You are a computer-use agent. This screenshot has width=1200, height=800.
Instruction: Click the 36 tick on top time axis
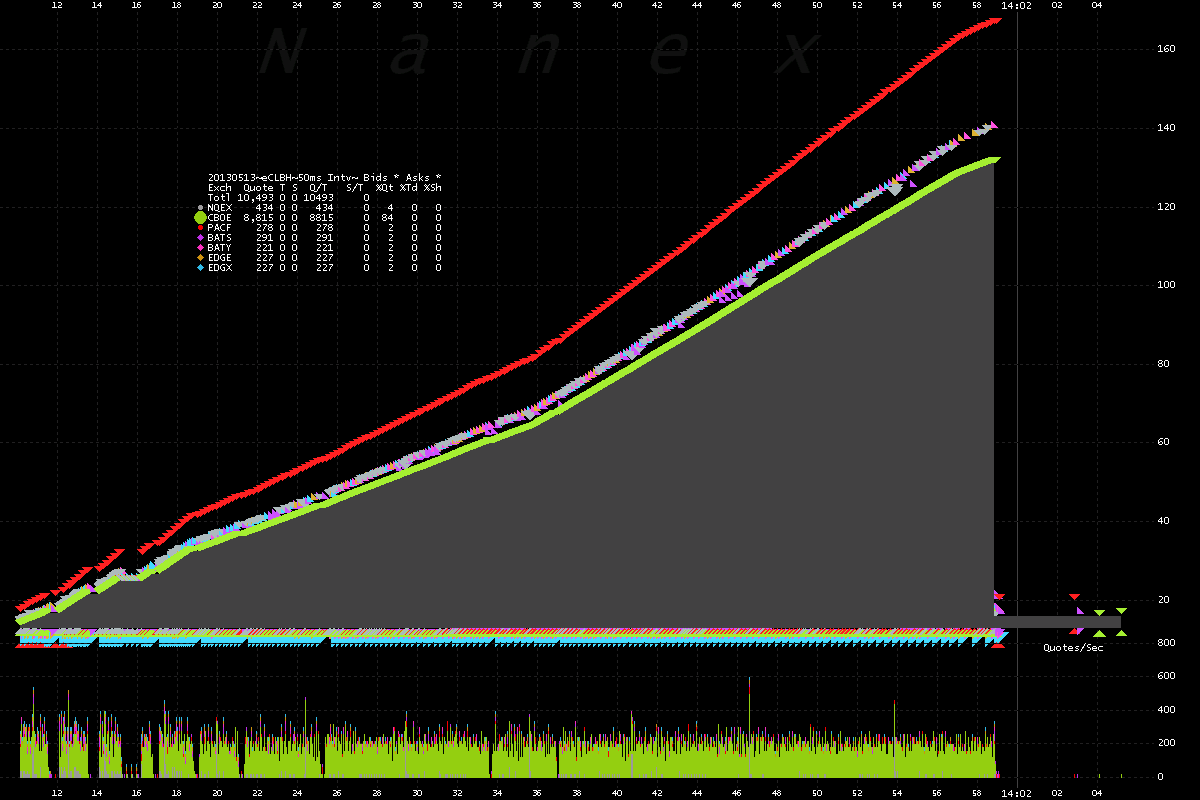[537, 6]
